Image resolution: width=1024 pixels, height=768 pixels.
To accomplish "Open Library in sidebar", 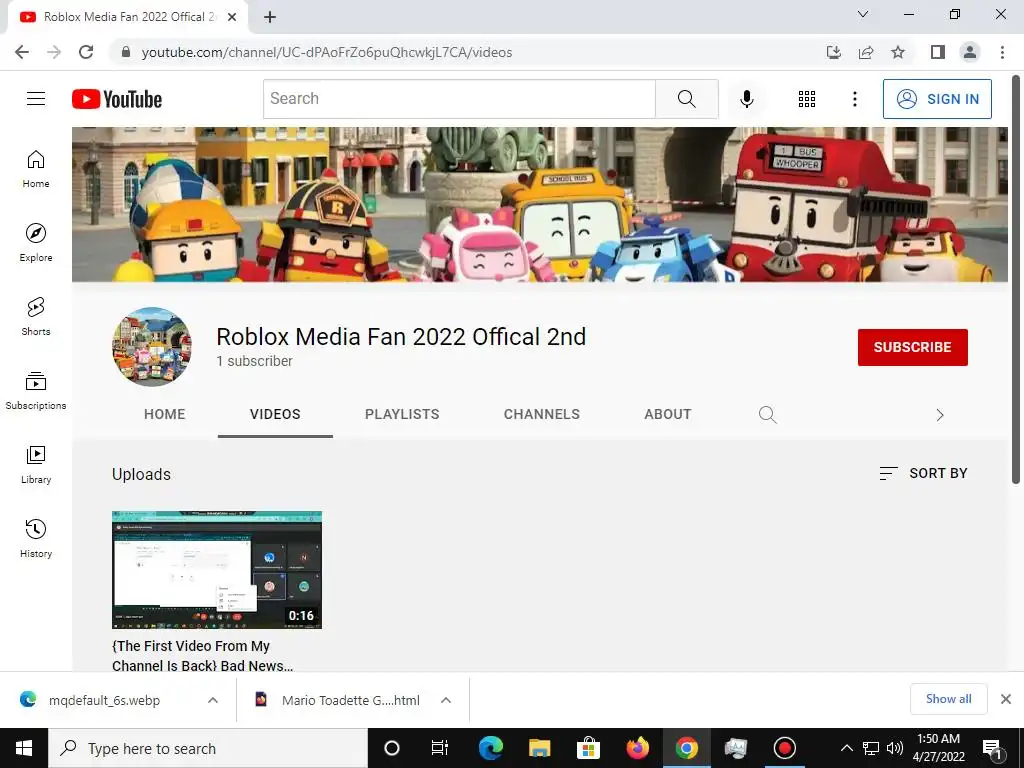I will [36, 465].
